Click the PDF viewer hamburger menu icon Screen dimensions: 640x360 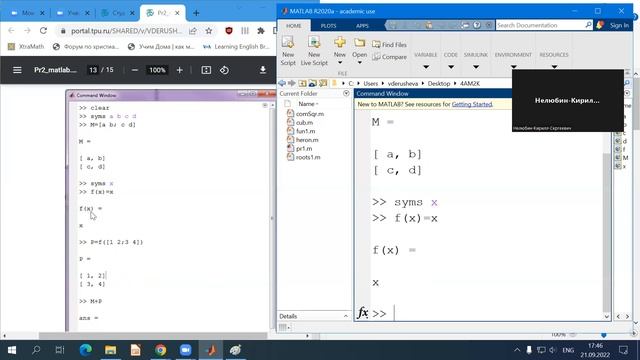[x=17, y=70]
